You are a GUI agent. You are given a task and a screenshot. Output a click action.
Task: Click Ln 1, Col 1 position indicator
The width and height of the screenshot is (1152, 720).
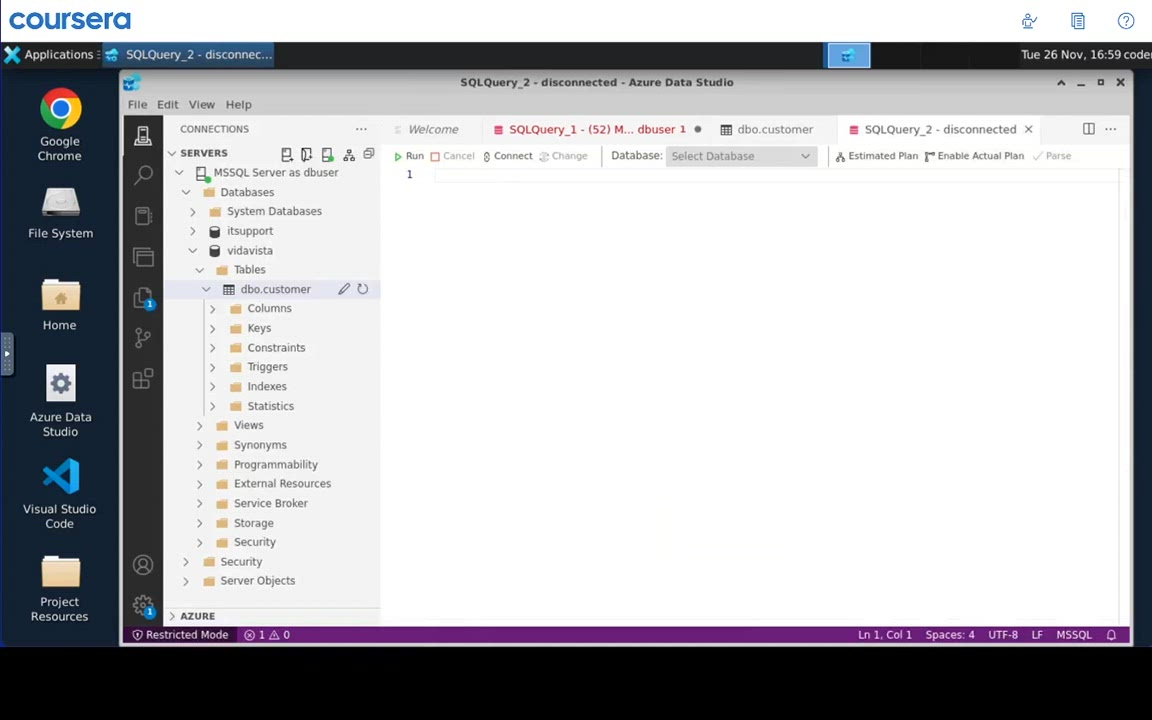pyautogui.click(x=885, y=635)
